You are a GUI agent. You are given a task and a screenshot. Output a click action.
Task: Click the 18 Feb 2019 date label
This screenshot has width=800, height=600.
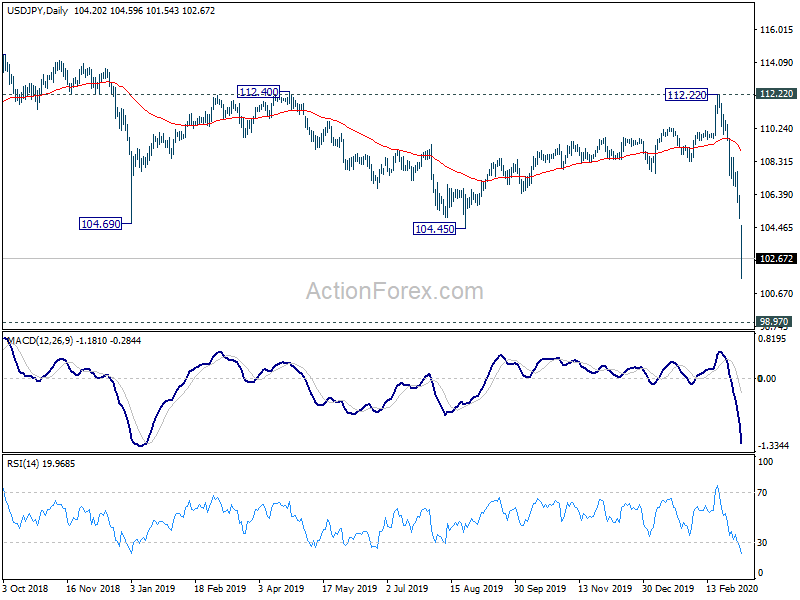tap(220, 588)
